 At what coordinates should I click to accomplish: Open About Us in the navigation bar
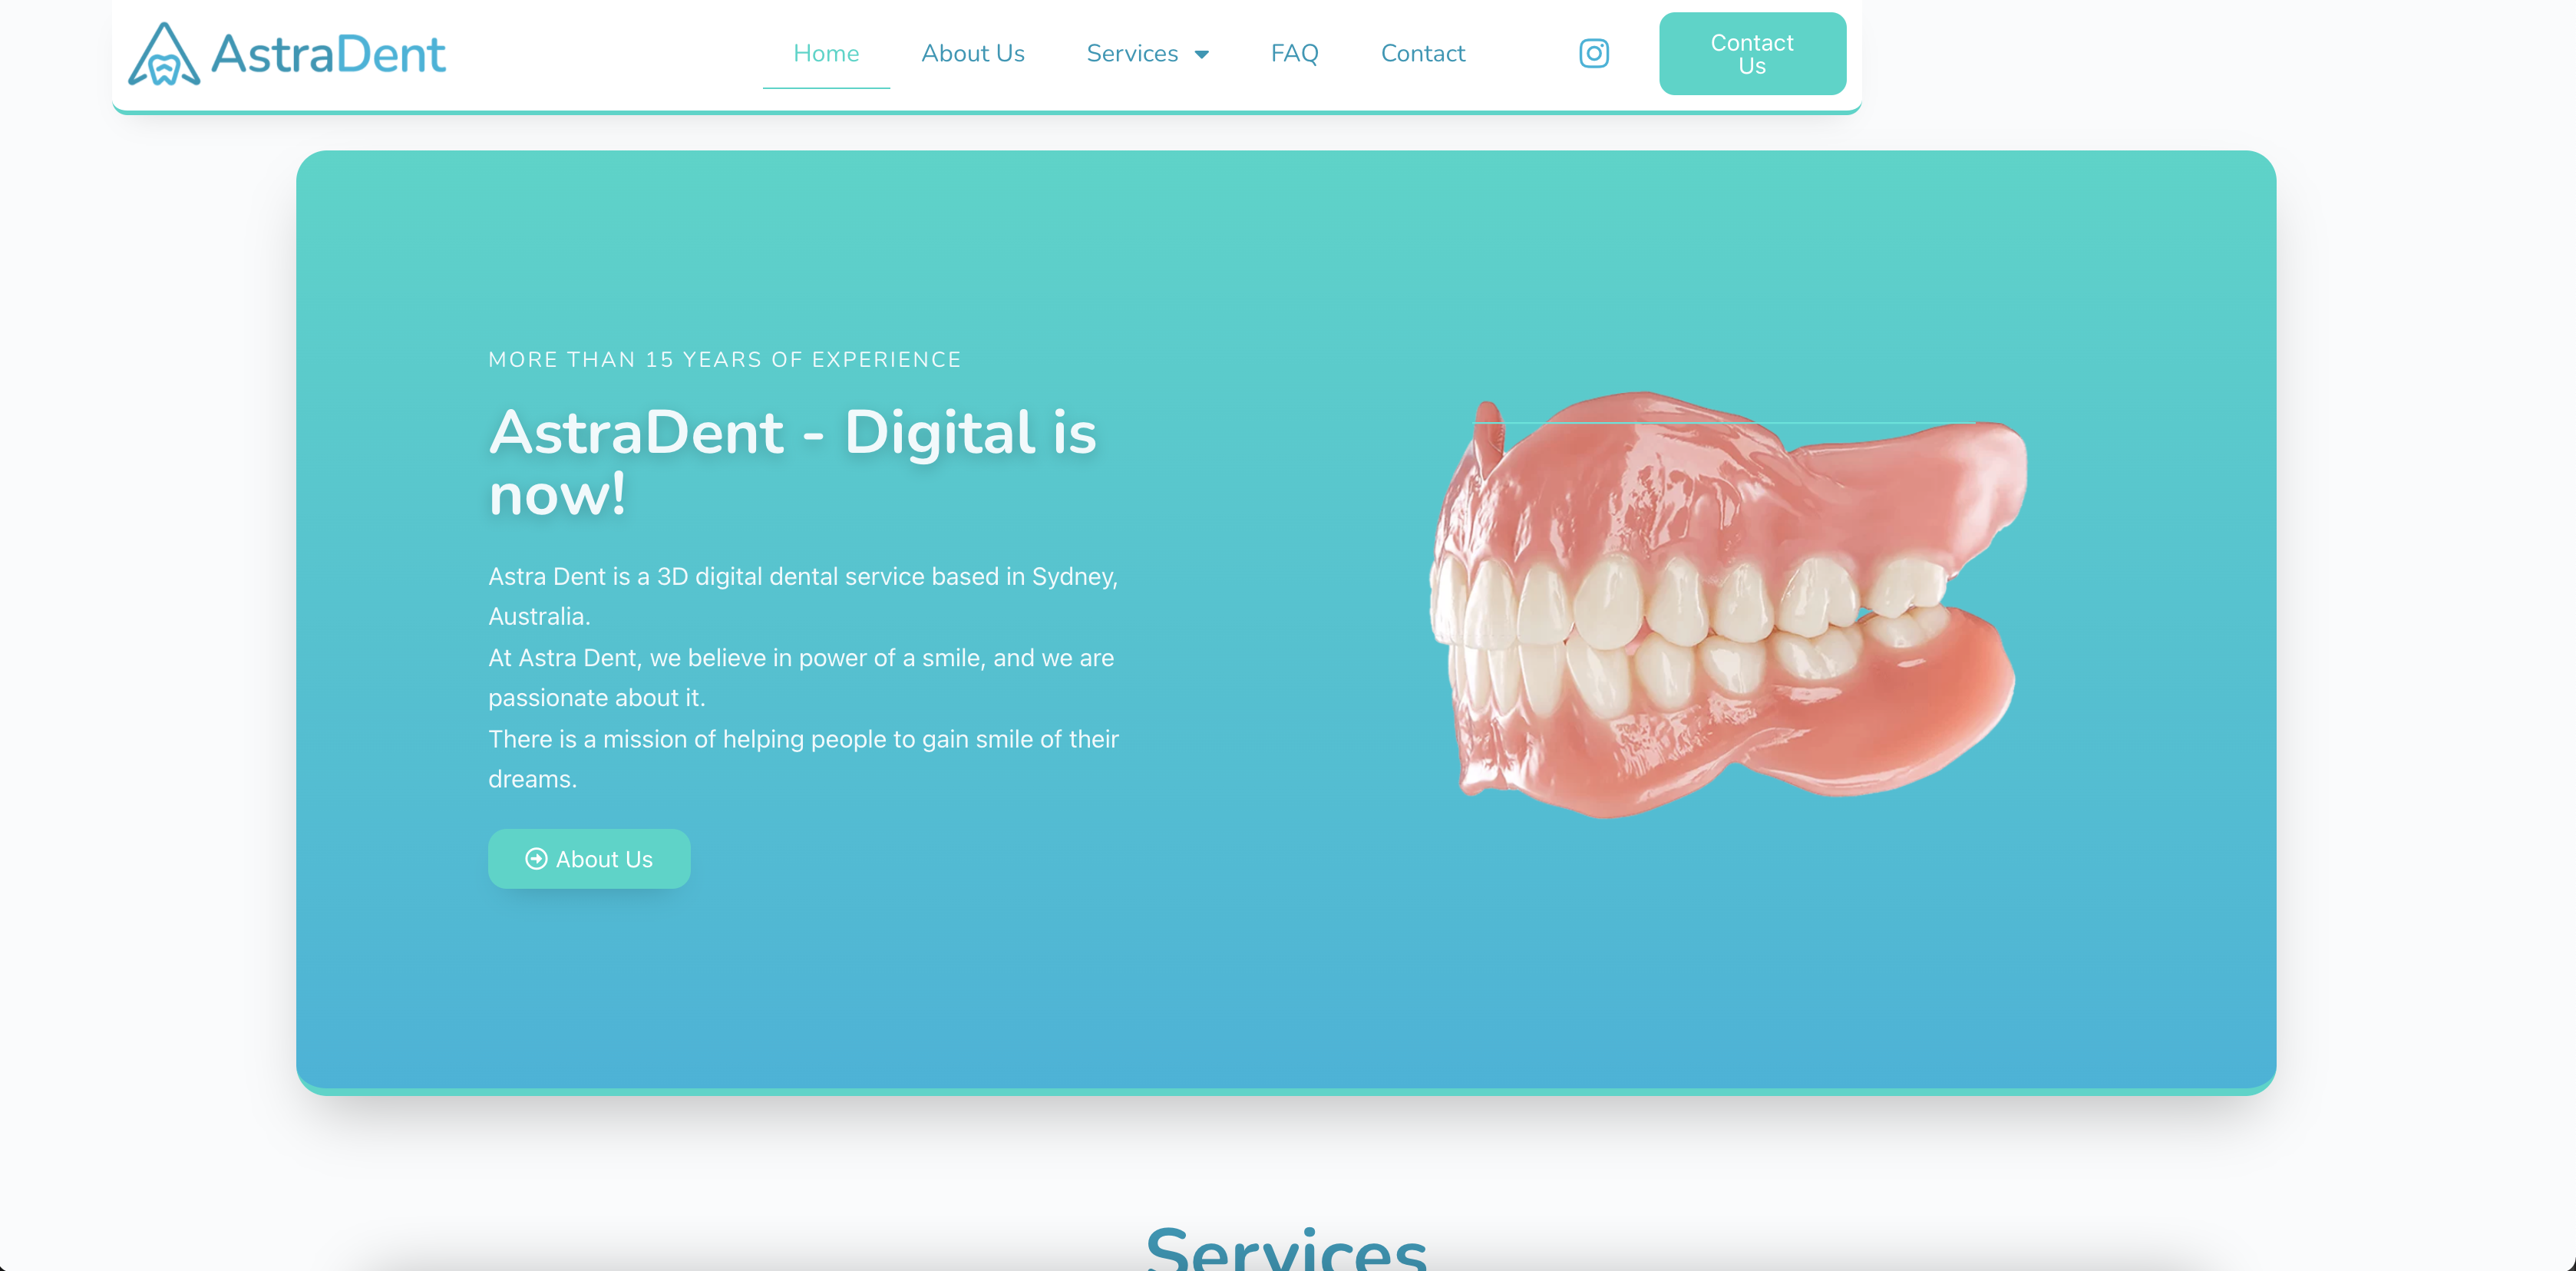pos(972,53)
